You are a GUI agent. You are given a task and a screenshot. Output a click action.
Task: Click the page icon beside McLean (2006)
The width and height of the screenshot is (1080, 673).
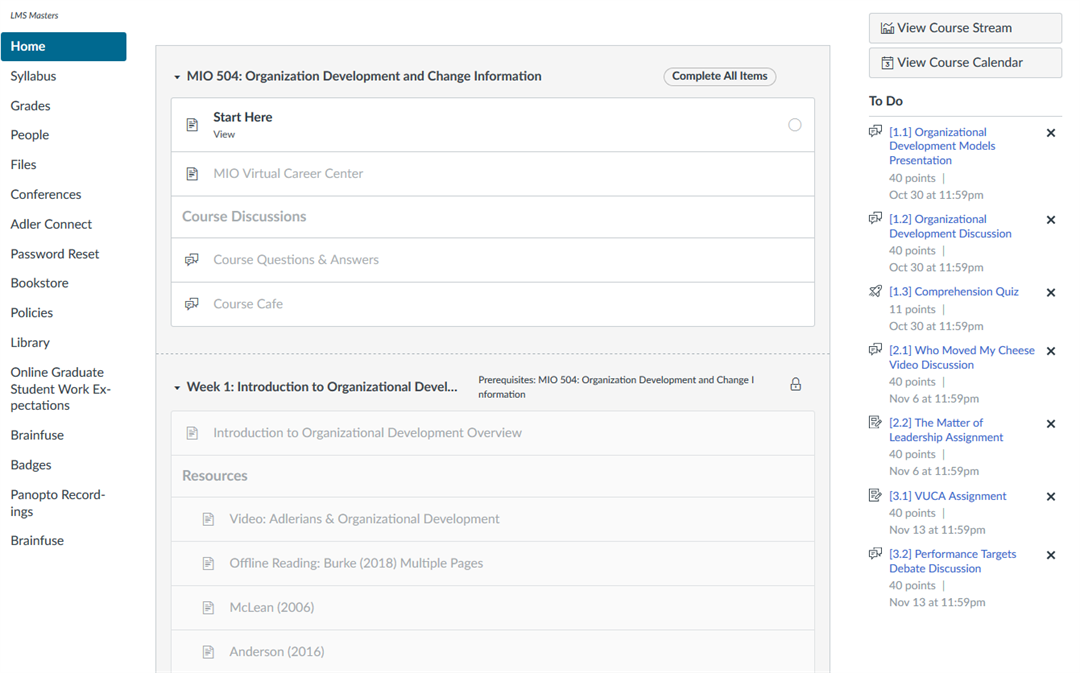(x=208, y=607)
